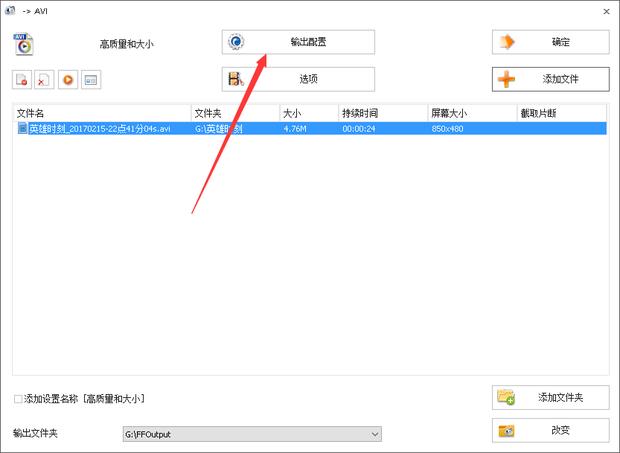Viewport: 620px width, 453px height.
Task: Enable the 添加设置名称 checkbox
Action: coord(19,399)
